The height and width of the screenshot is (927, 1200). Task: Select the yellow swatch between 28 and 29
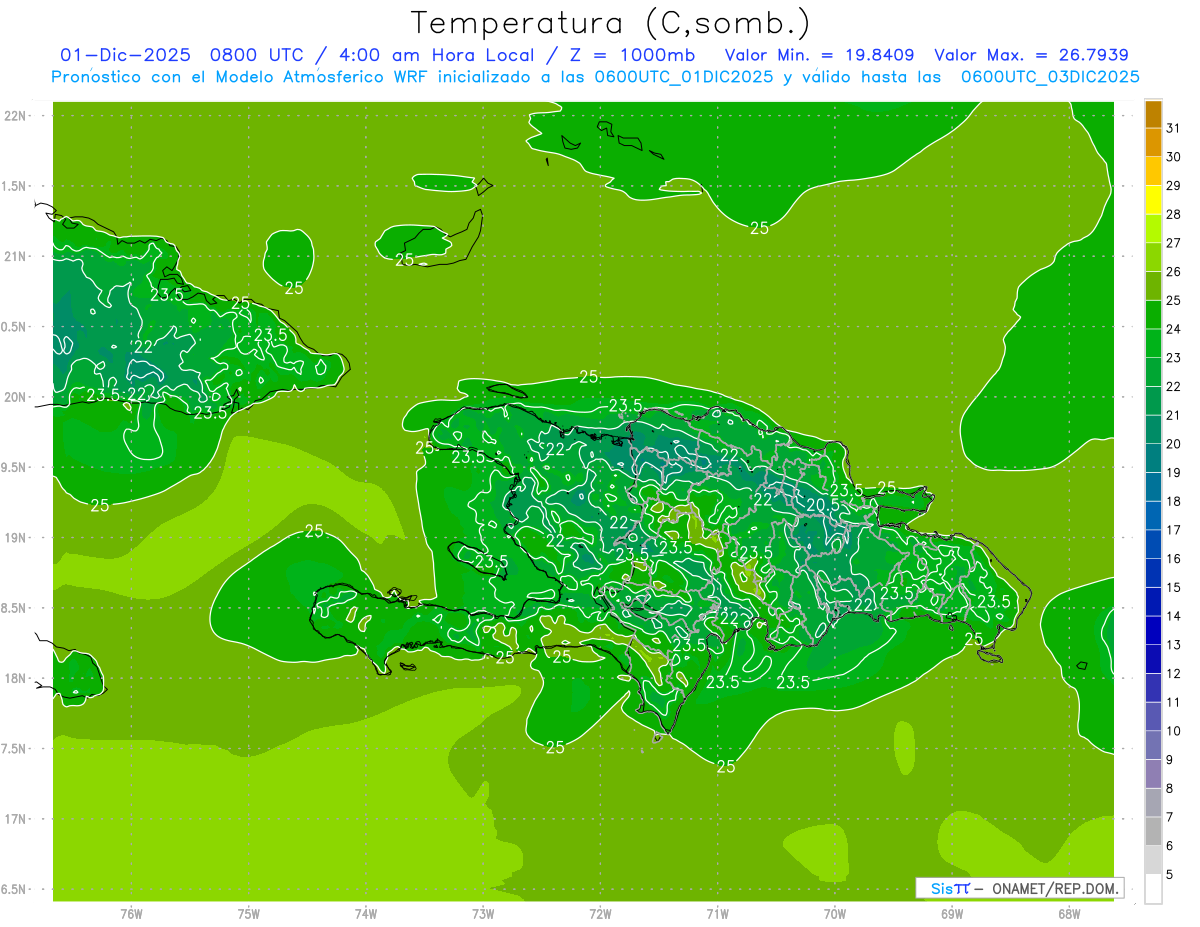(1153, 200)
